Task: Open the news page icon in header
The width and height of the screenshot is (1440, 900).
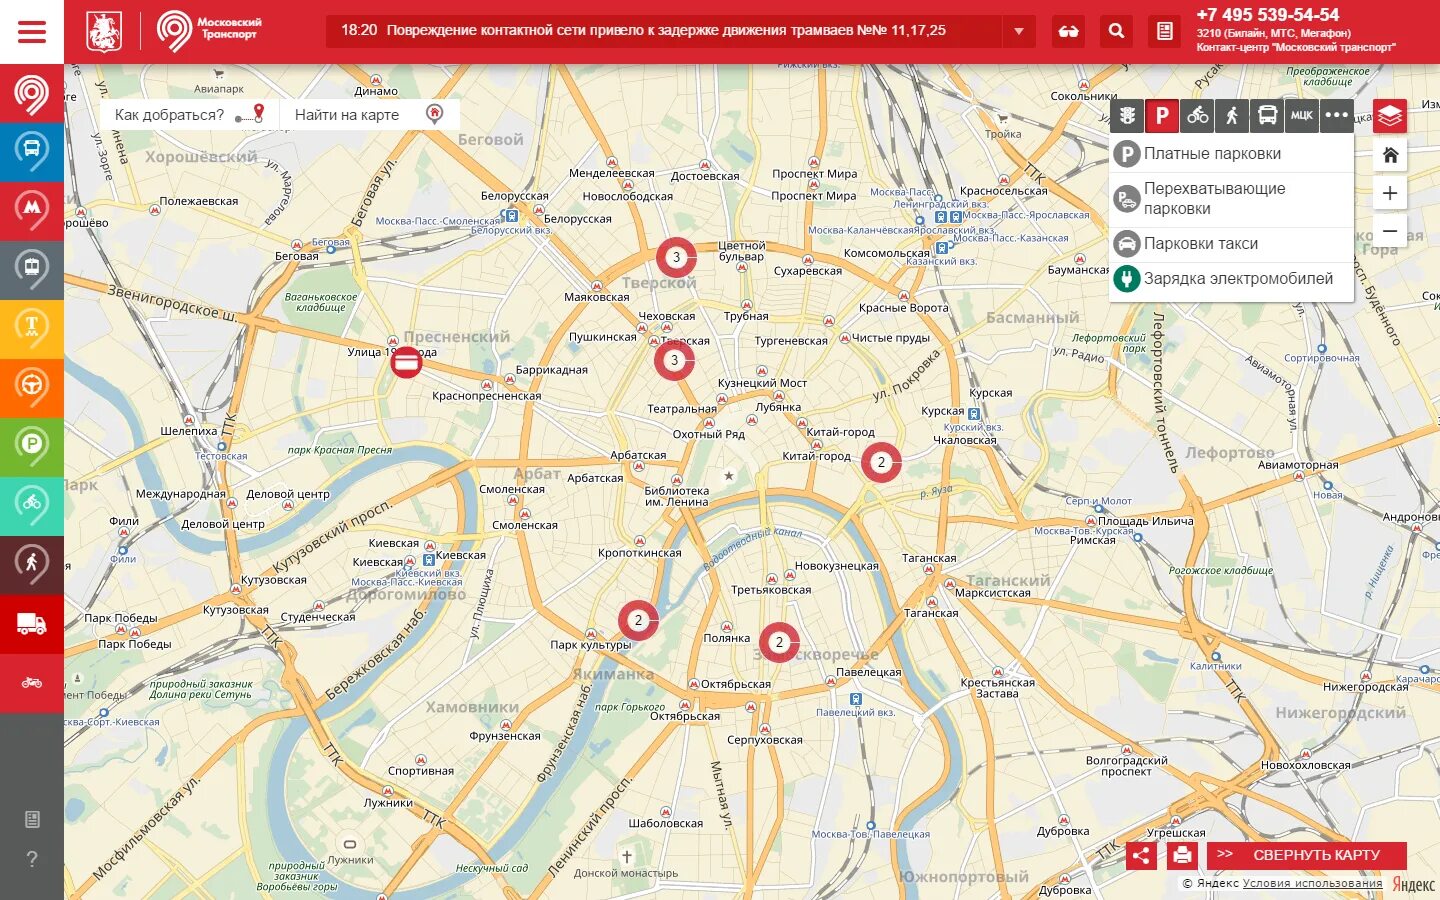Action: click(x=1165, y=31)
